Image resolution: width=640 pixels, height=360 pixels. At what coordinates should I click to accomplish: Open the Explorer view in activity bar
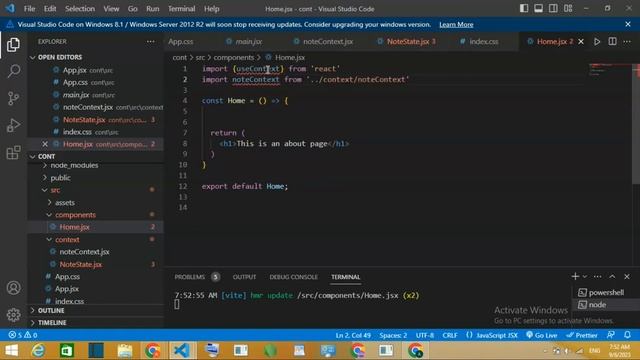(x=13, y=44)
